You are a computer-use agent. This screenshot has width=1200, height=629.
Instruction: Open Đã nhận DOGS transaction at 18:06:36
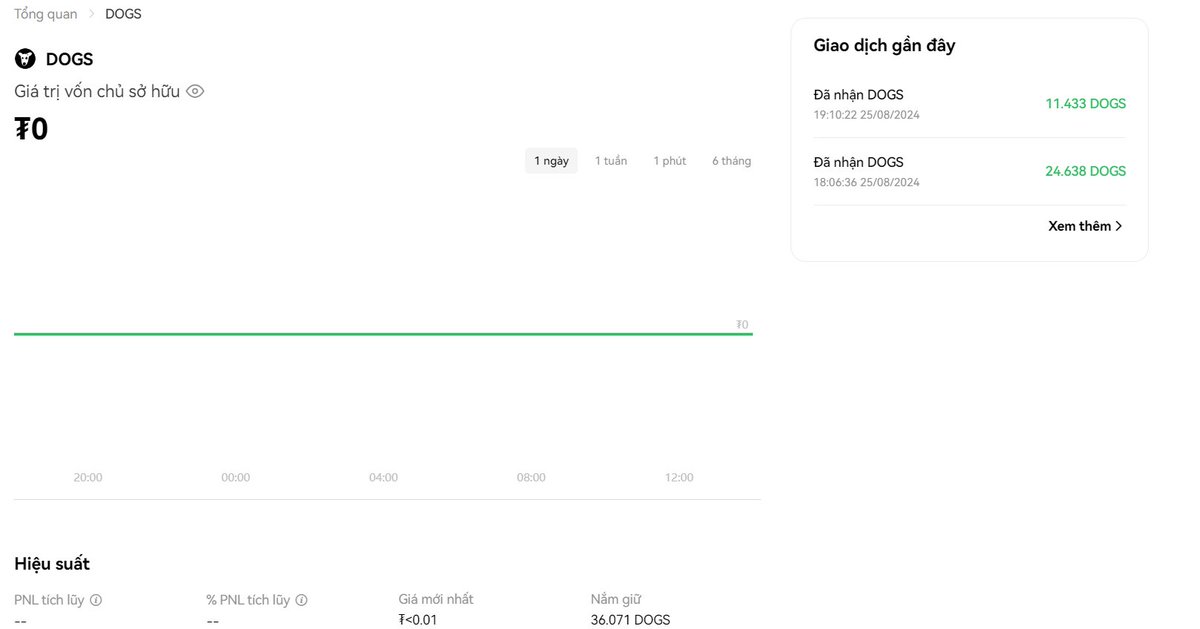(x=970, y=172)
